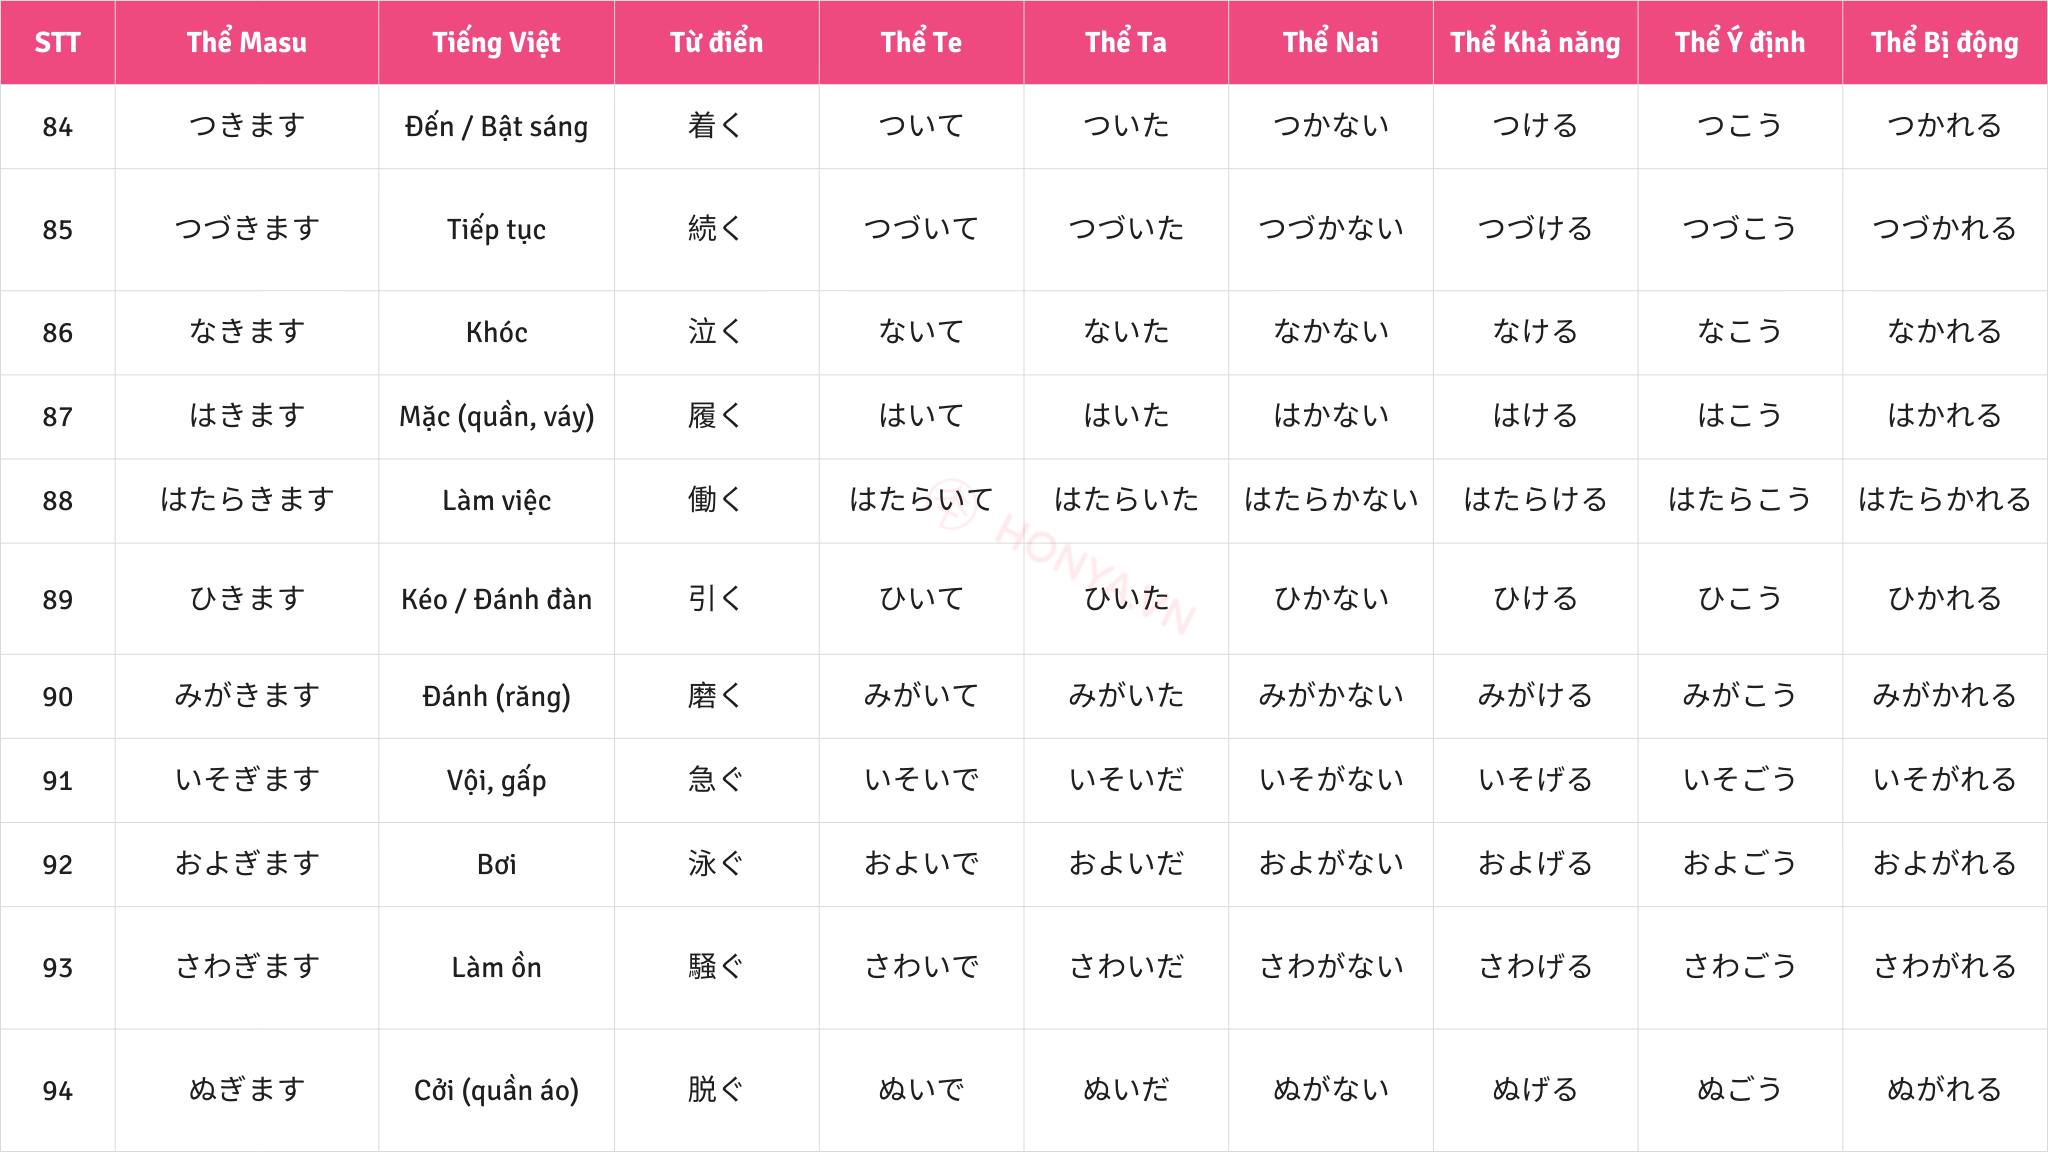Select the Làm ồn cell
This screenshot has height=1152, width=2048.
(x=496, y=967)
